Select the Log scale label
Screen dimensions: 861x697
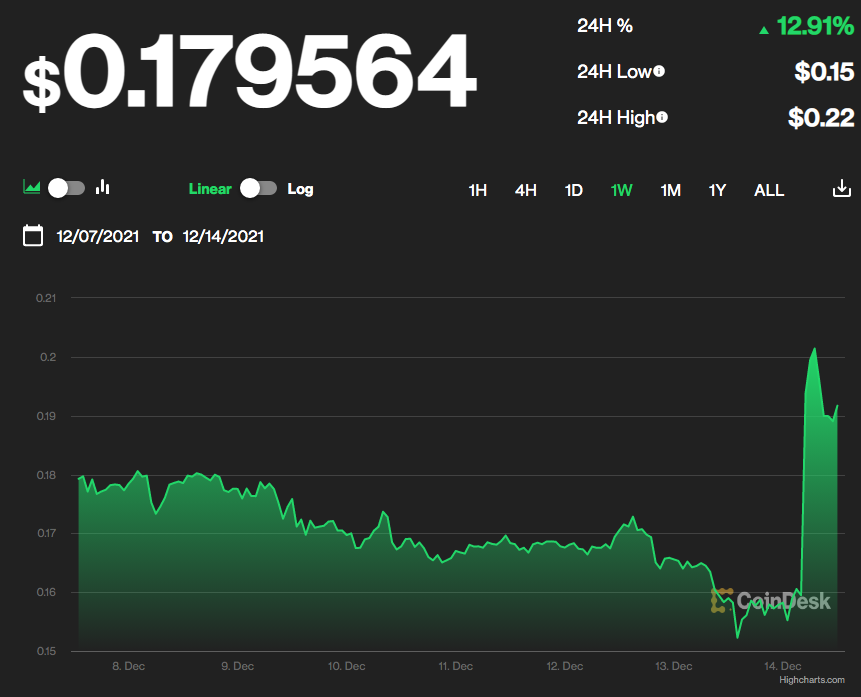click(x=300, y=189)
